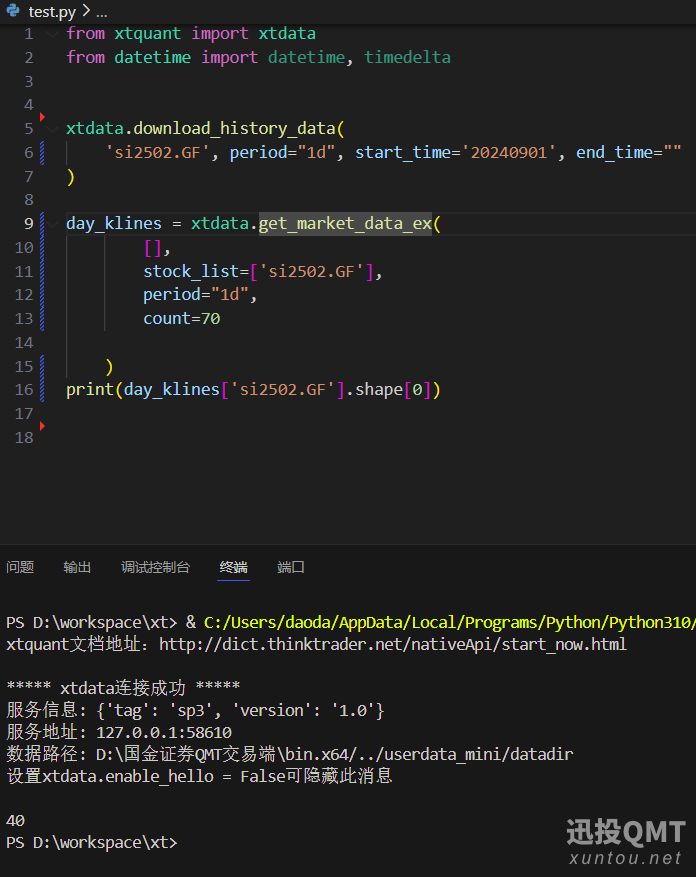The height and width of the screenshot is (877, 696).
Task: Collapse the download_history_data fold arrow on line 5
Action: coord(53,129)
